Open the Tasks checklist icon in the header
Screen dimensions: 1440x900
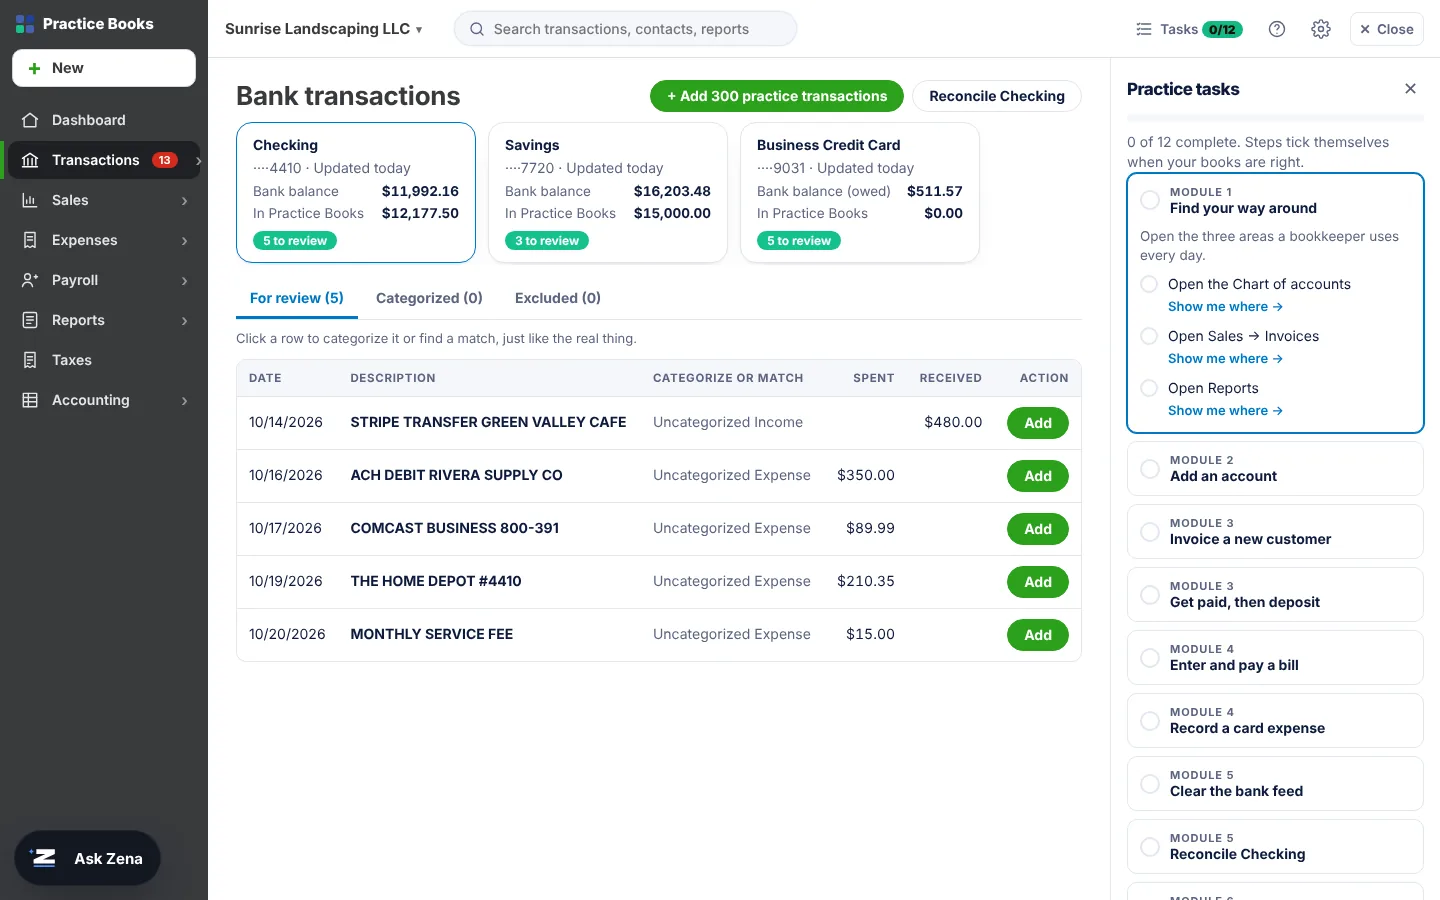click(x=1144, y=29)
